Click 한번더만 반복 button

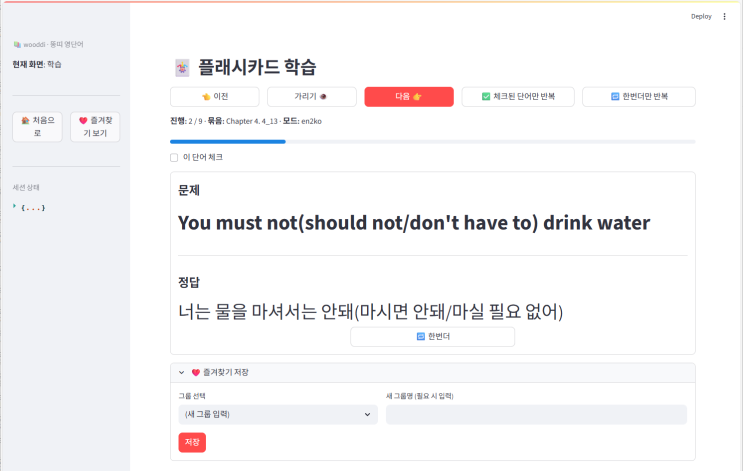(639, 97)
